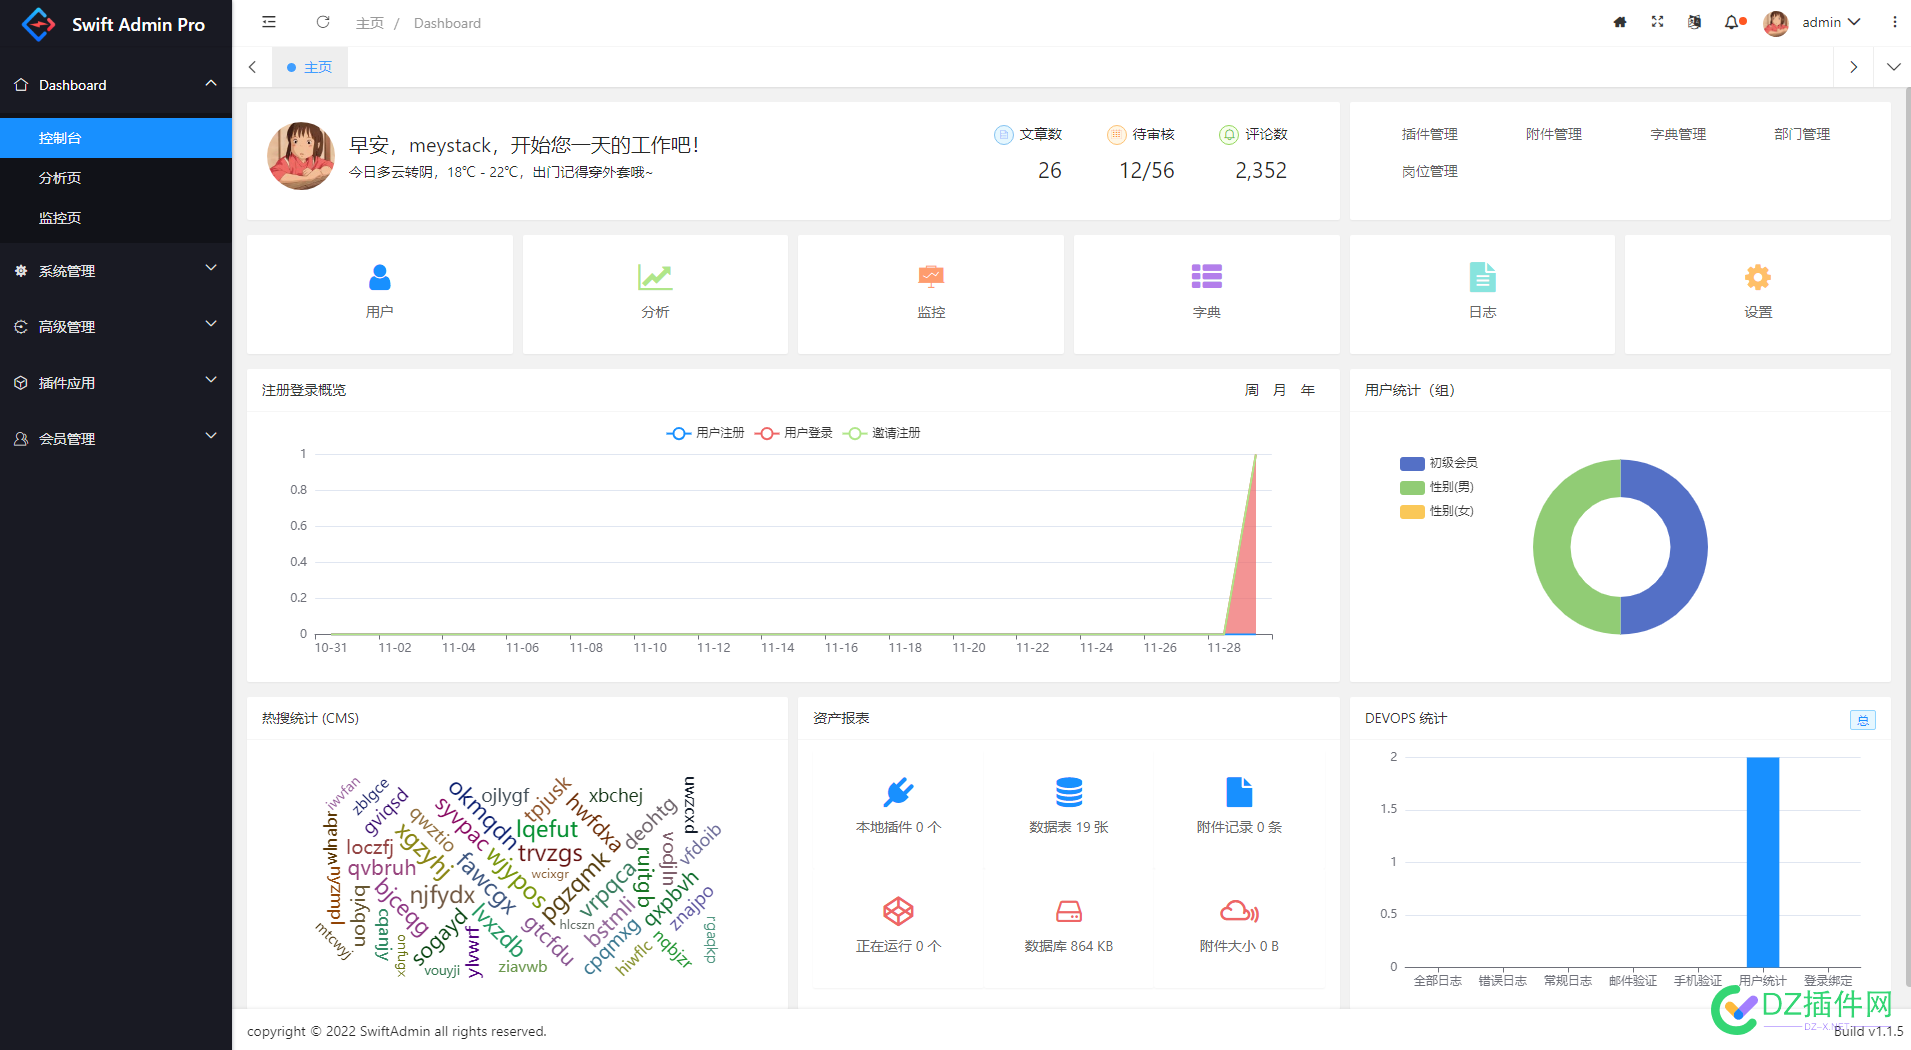Viewport: 1911px width, 1050px height.
Task: Select 分析页 in sidebar
Action: point(116,178)
